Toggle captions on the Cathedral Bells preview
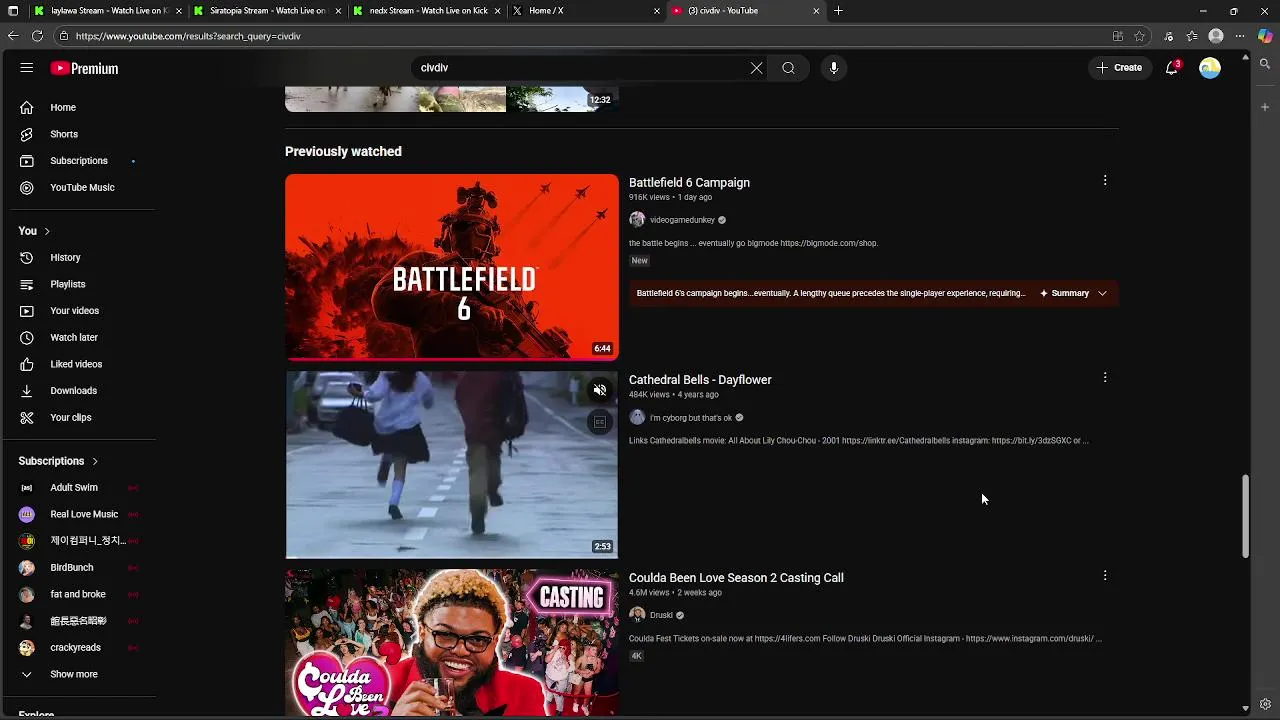1280x720 pixels. (600, 422)
